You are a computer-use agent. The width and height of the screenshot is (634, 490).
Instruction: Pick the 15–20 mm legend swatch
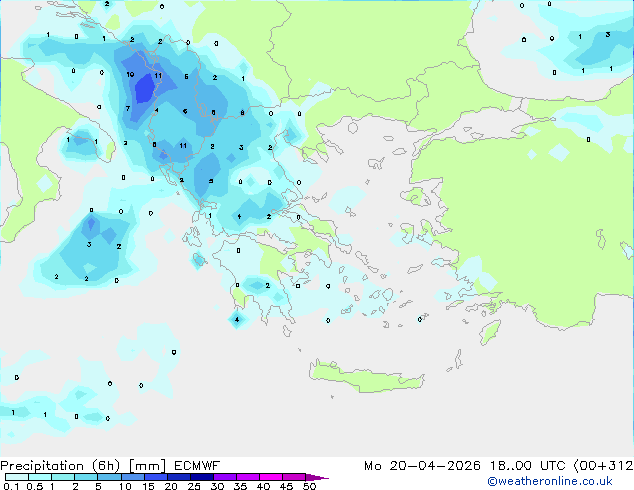[155, 477]
